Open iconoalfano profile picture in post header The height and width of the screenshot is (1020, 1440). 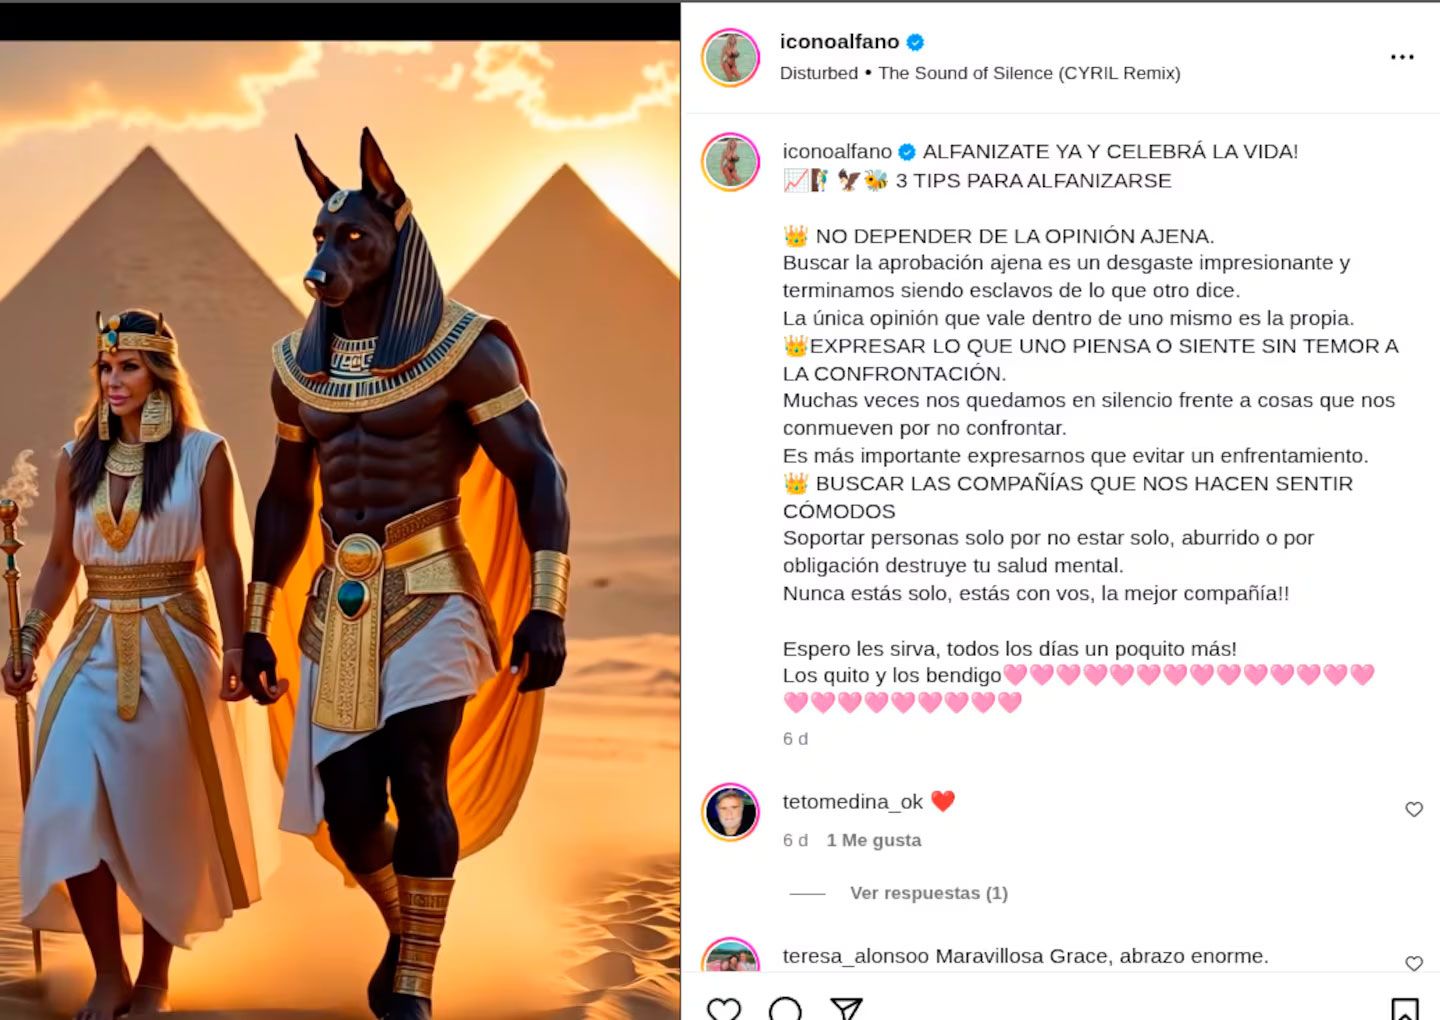tap(731, 58)
